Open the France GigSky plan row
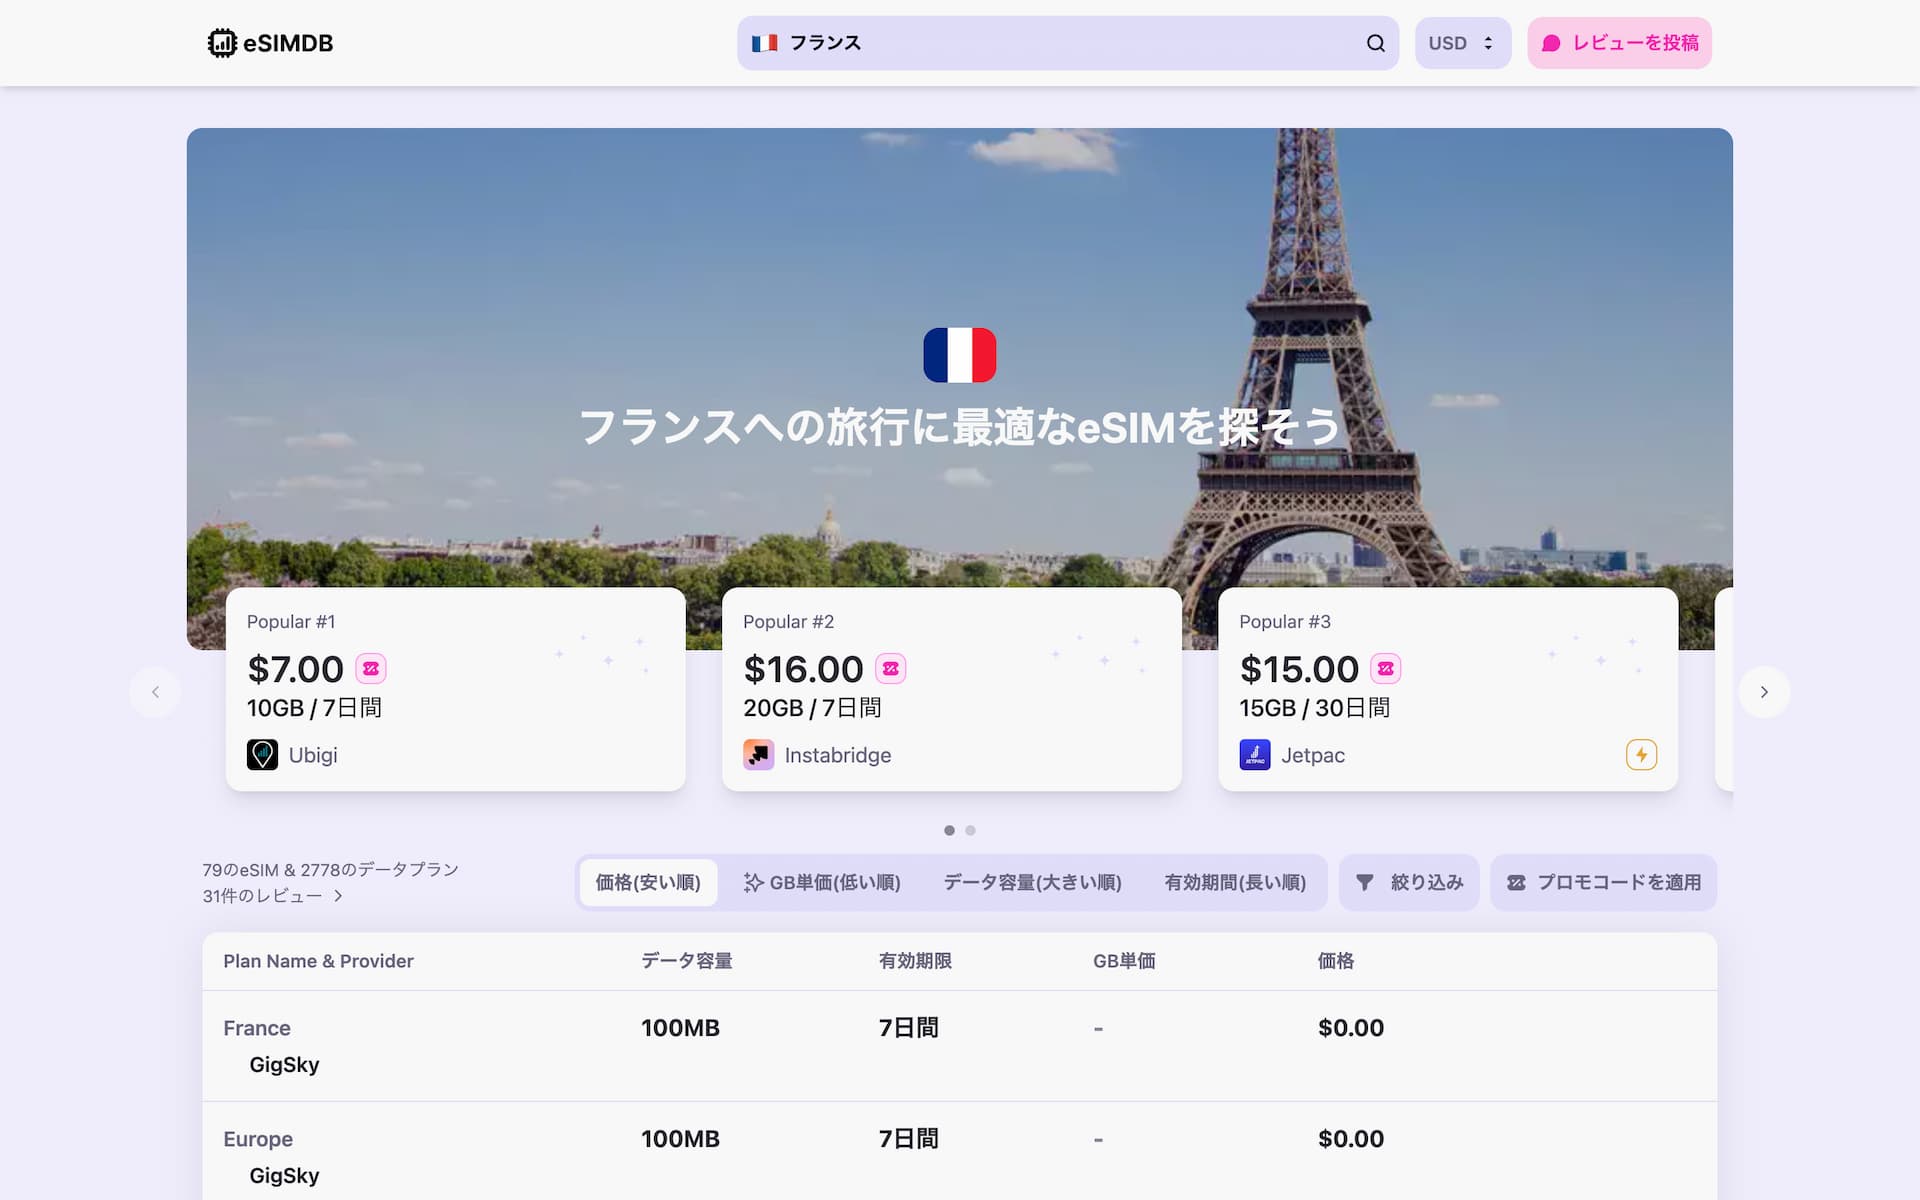This screenshot has height=1200, width=1920. (959, 1046)
